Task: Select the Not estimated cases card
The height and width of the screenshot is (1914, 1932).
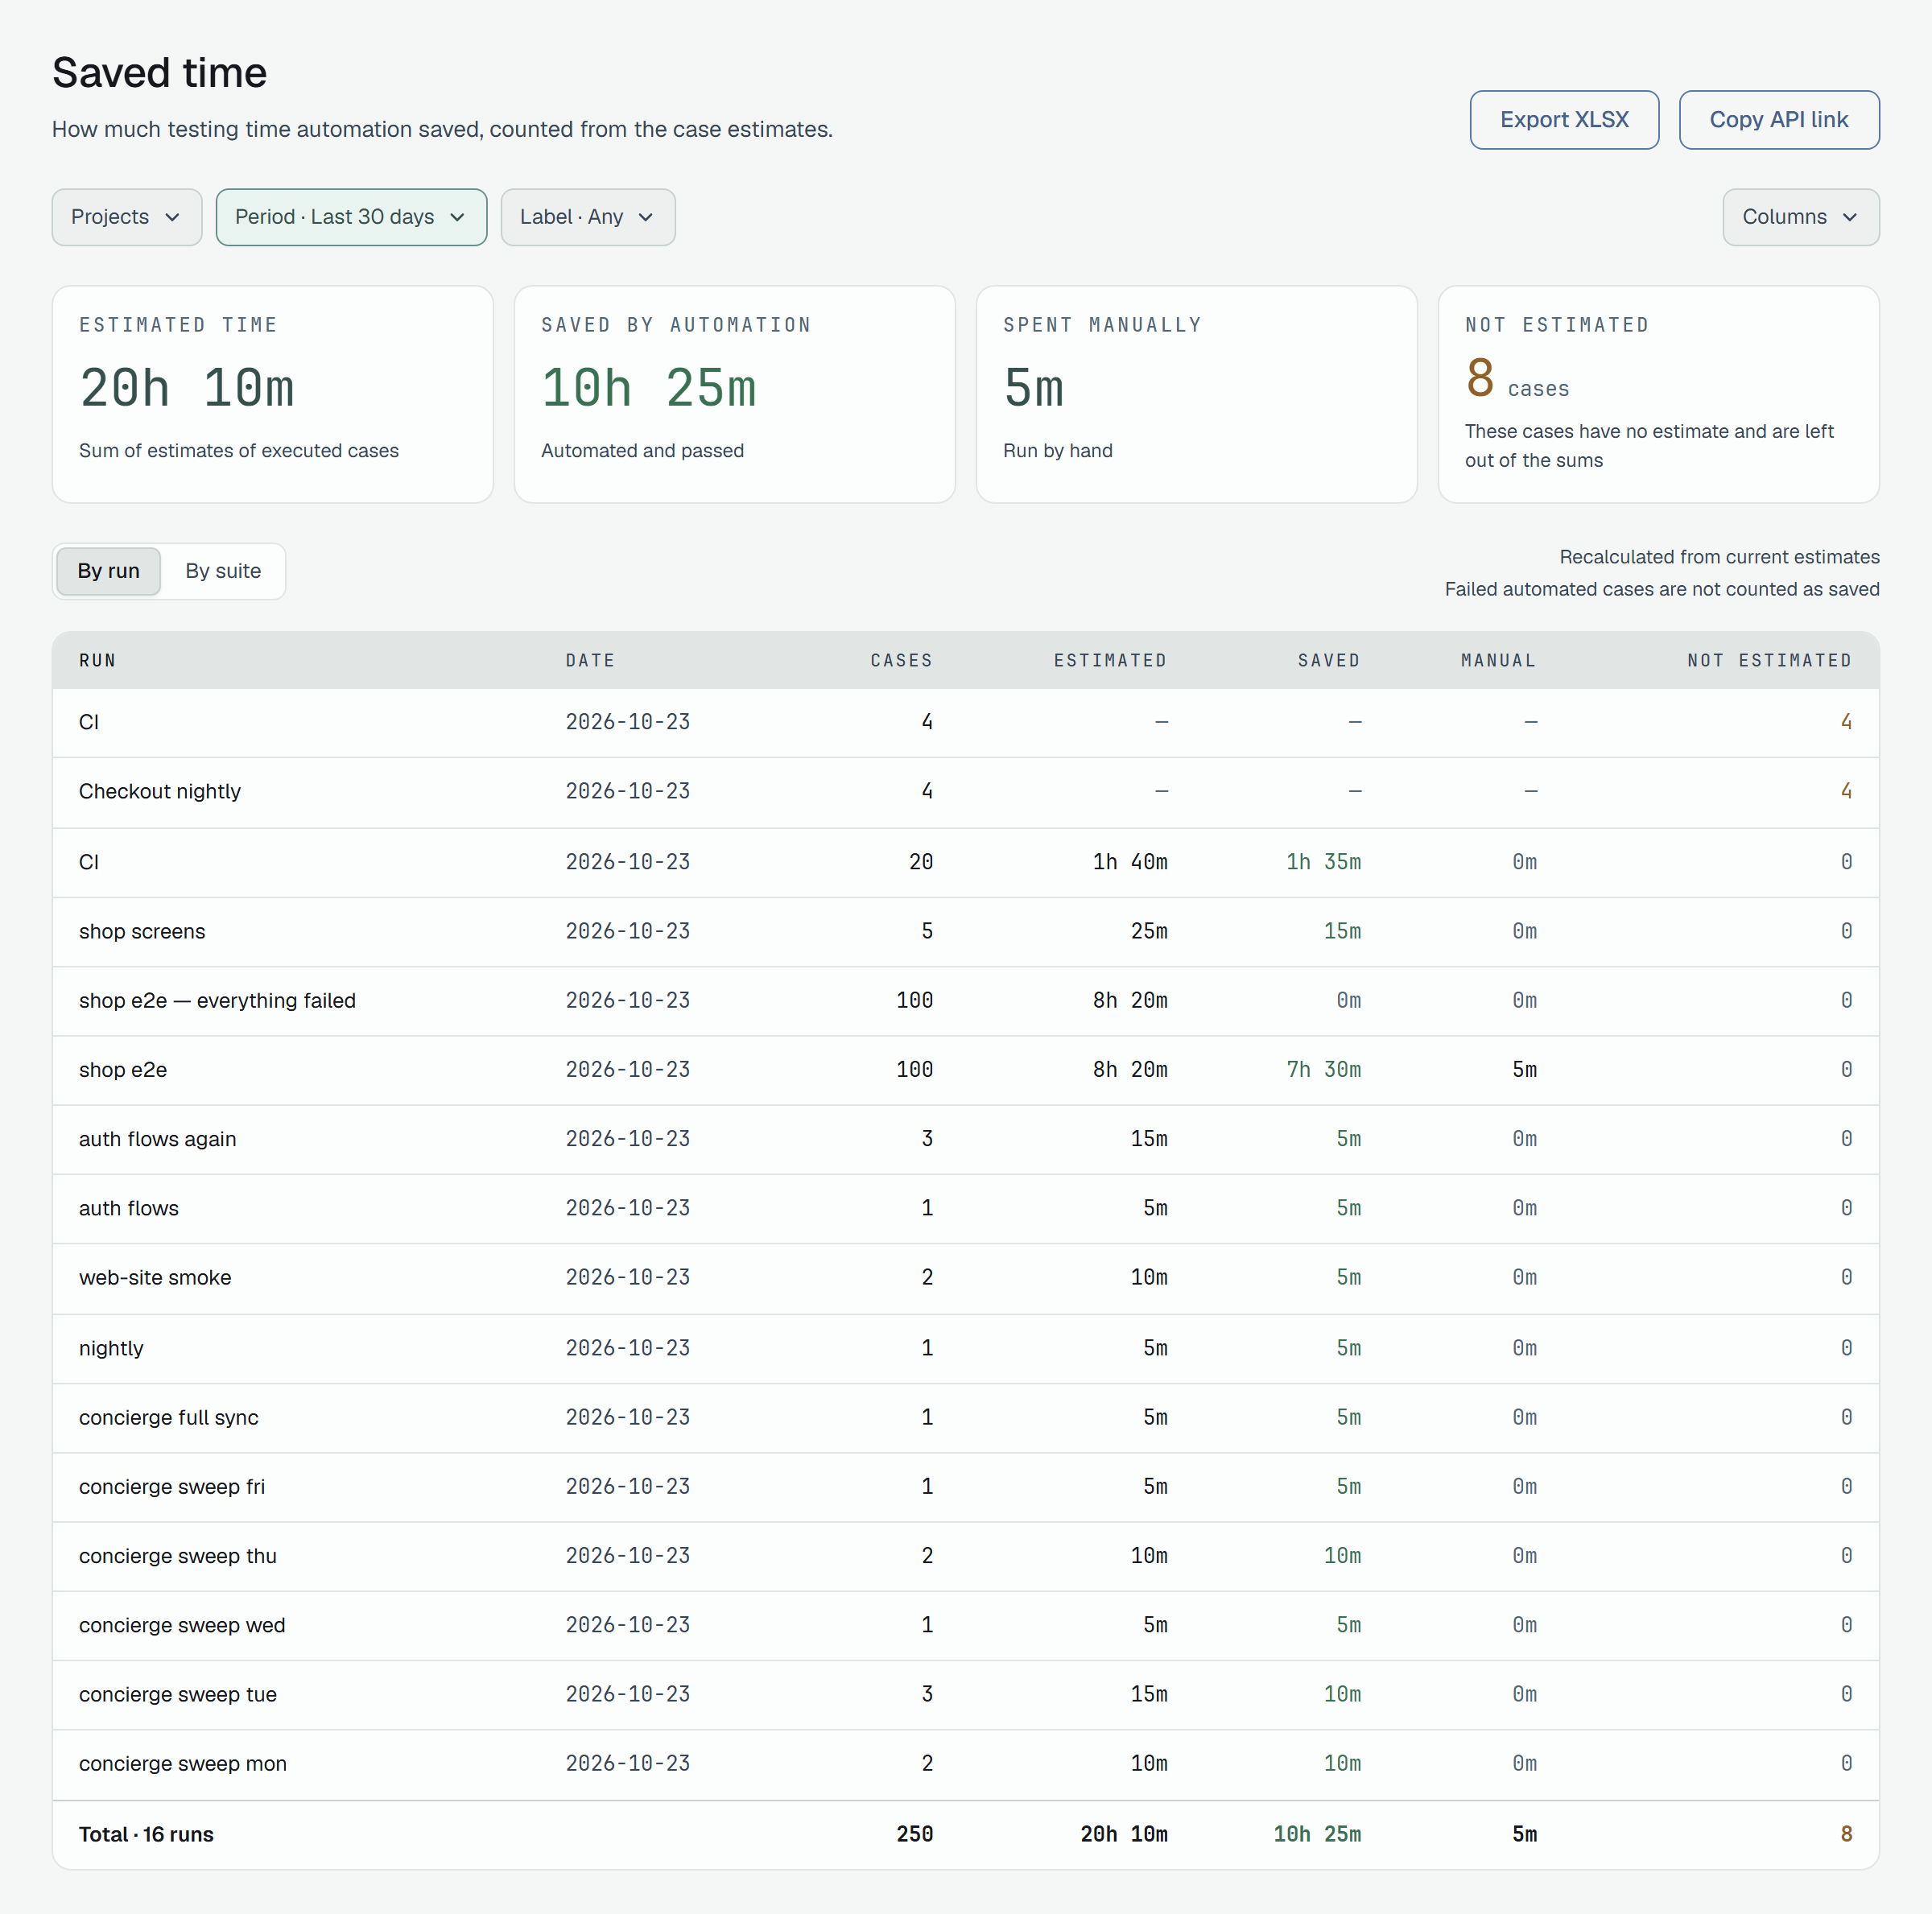Action: [x=1658, y=394]
